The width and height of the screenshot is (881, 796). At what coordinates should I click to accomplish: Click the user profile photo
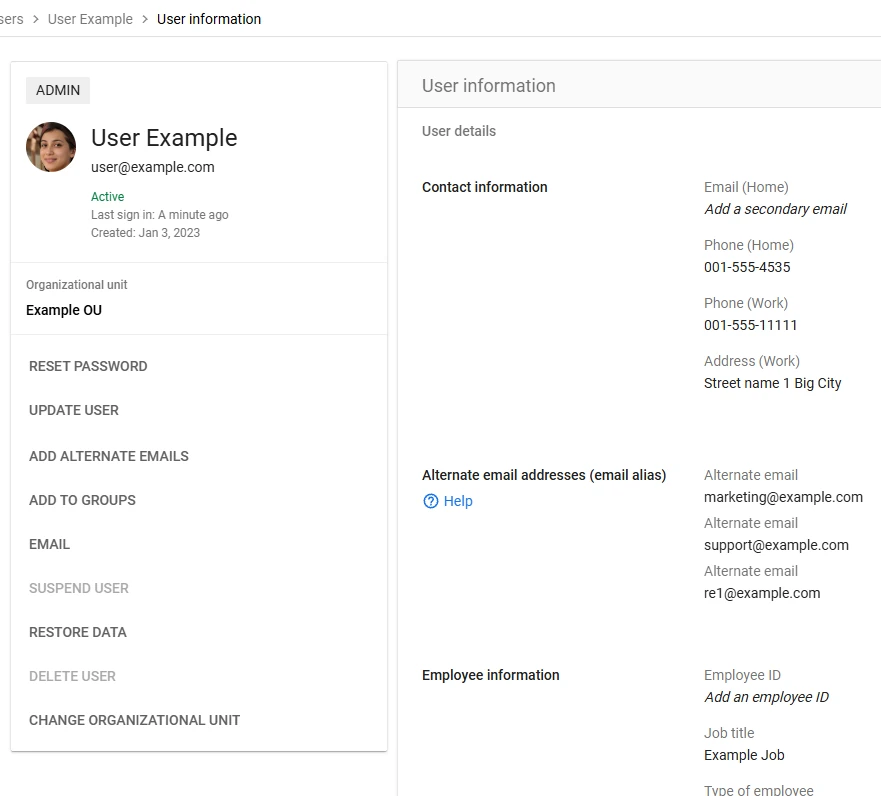coord(51,147)
